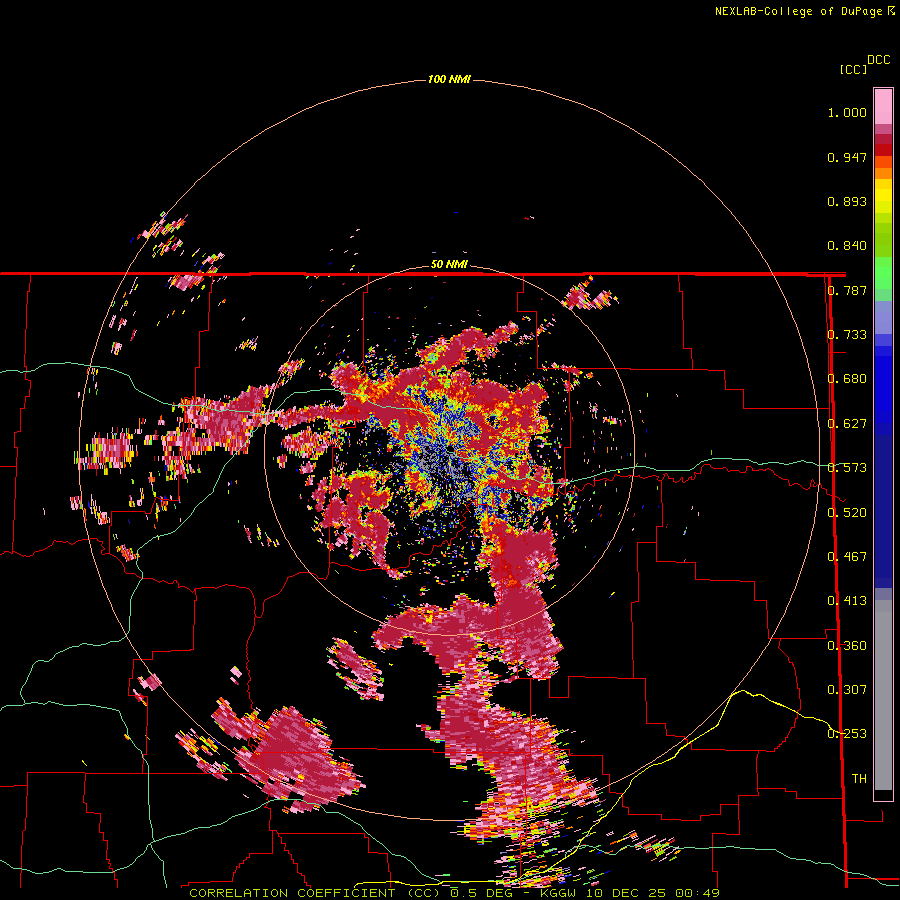This screenshot has height=900, width=900.
Task: Pick the bright green color bar segment
Action: pyautogui.click(x=883, y=273)
